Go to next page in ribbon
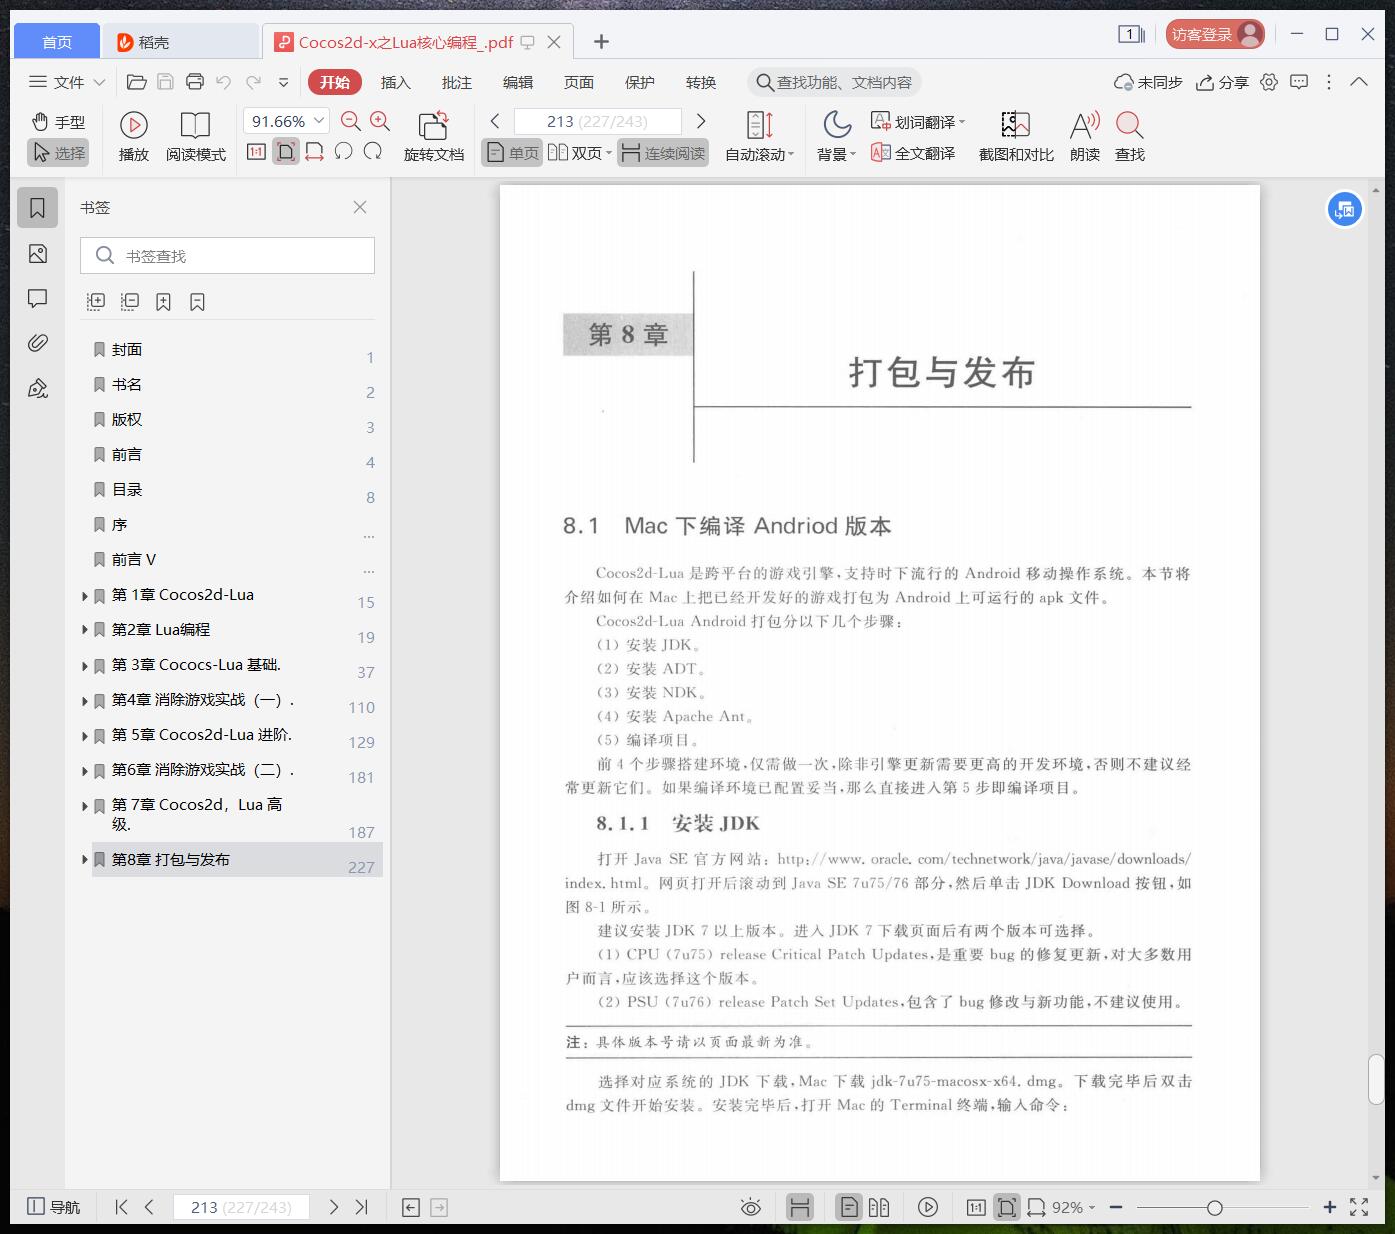 (701, 121)
